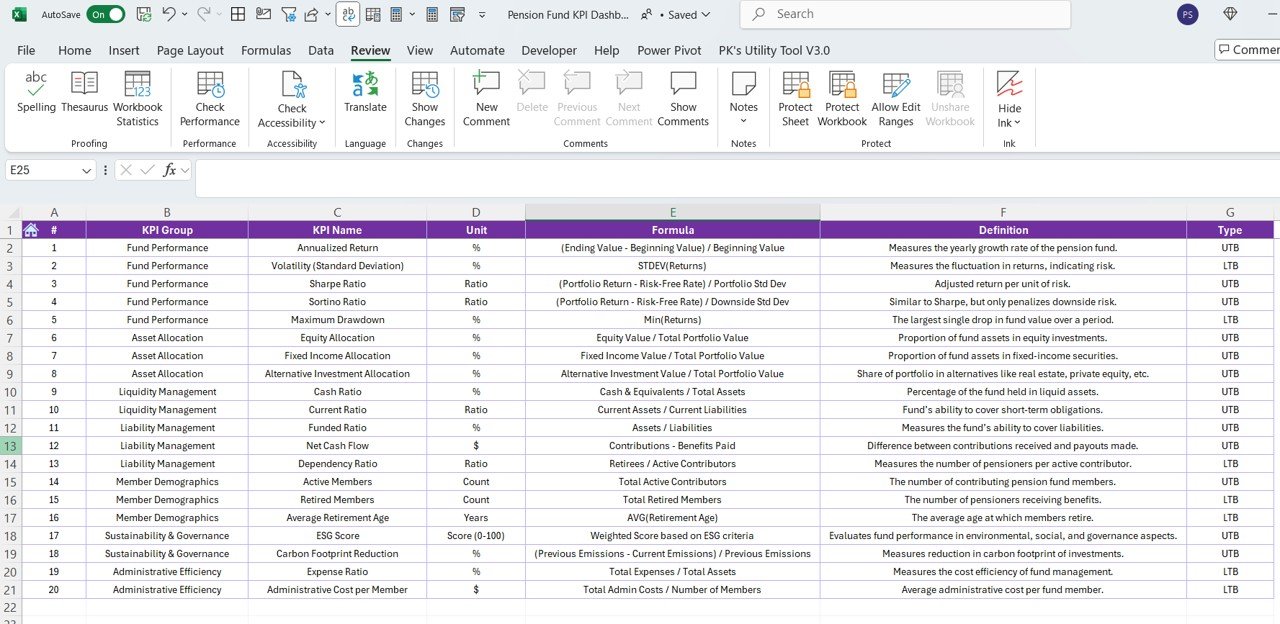Open the Saved status dropdown in title bar
The image size is (1280, 624).
tap(686, 15)
